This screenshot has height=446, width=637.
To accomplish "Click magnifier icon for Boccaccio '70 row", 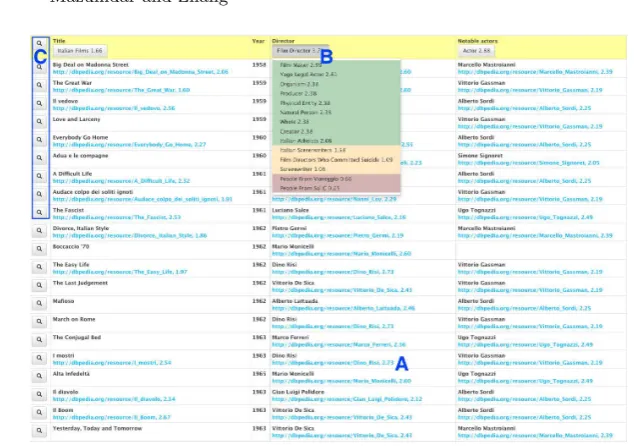I will 39,249.
